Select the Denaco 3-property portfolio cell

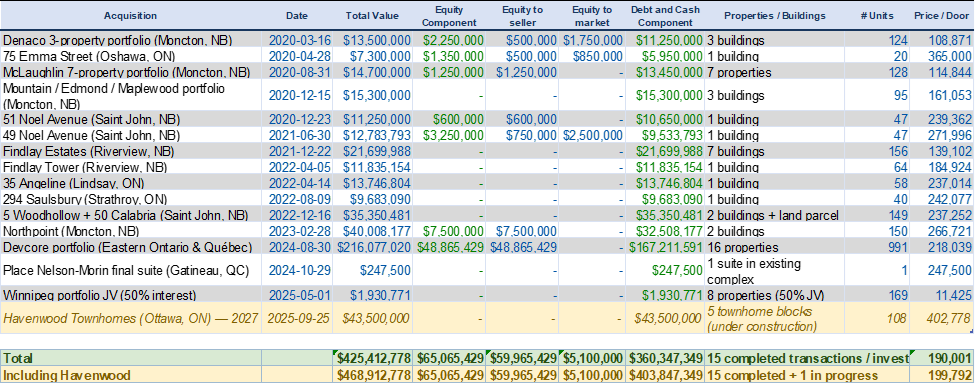tap(131, 40)
